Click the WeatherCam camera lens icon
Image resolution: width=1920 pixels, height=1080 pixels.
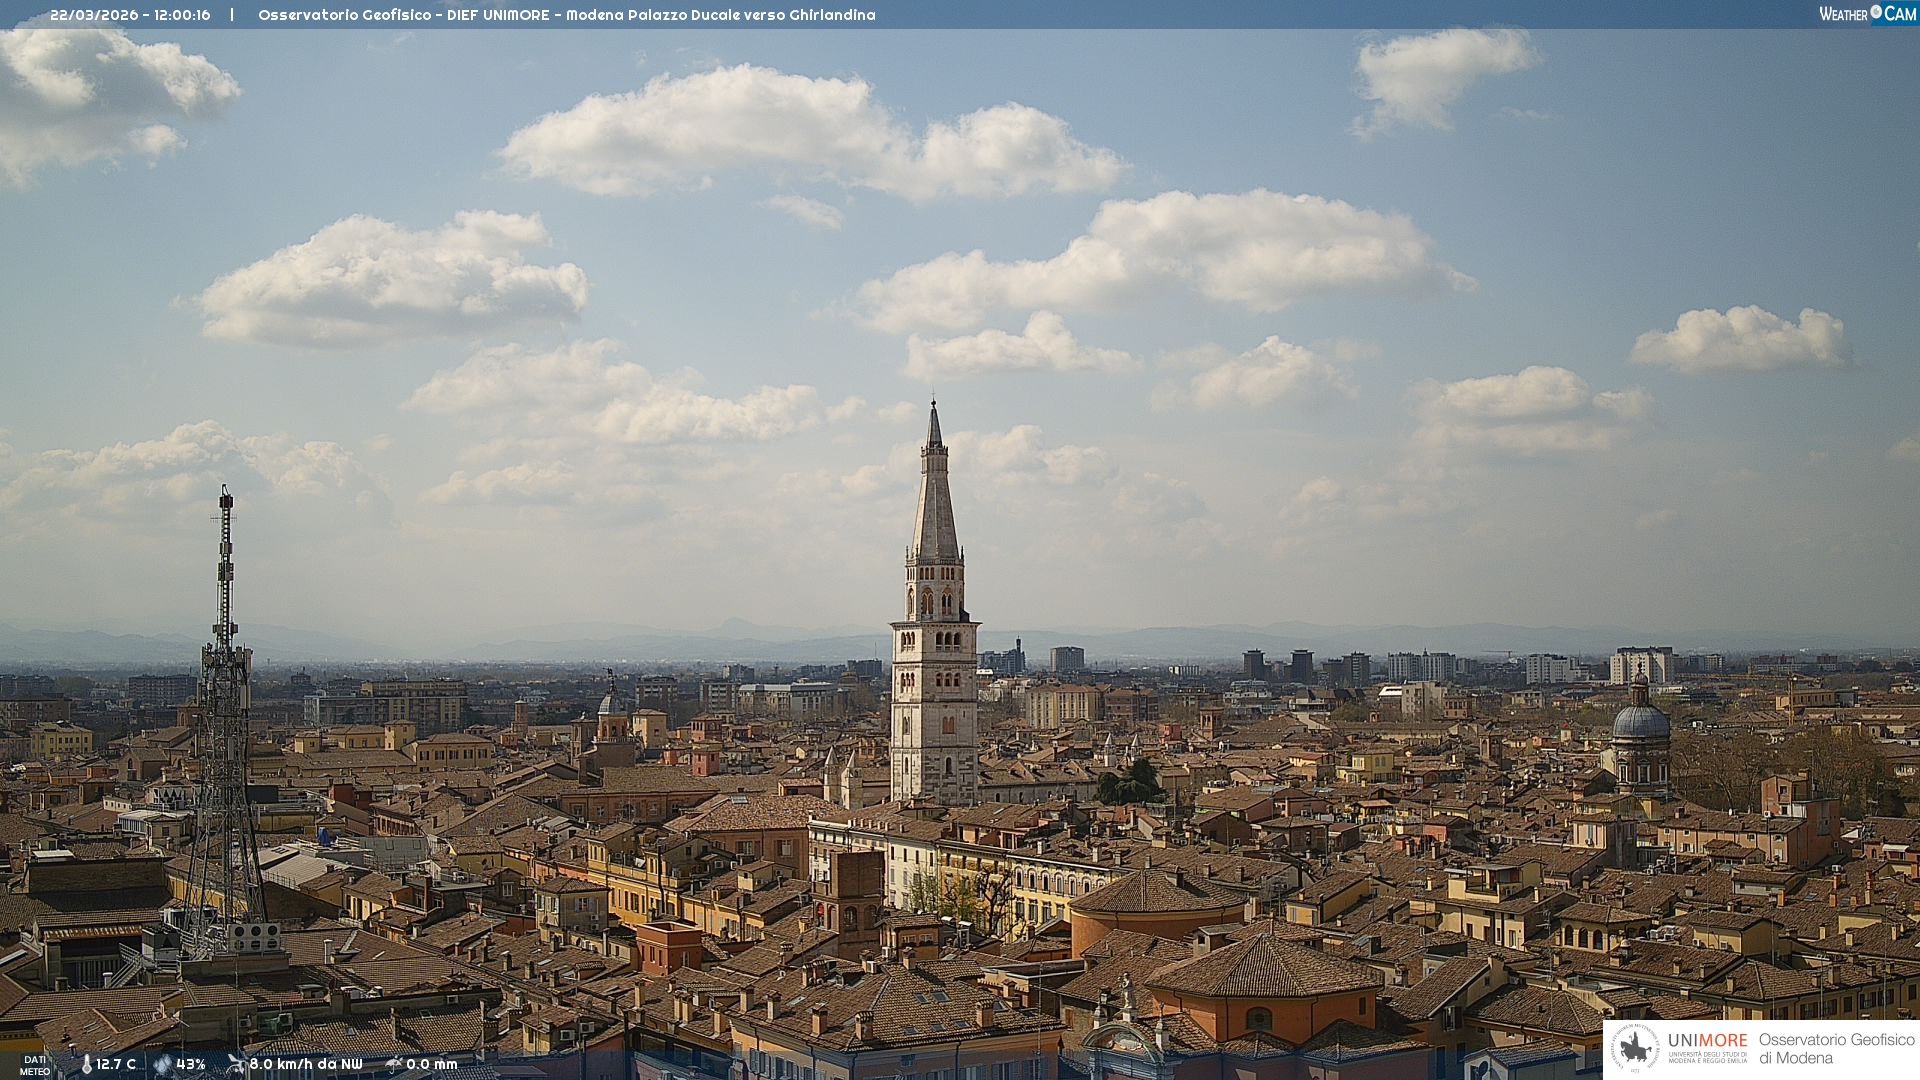[1876, 12]
